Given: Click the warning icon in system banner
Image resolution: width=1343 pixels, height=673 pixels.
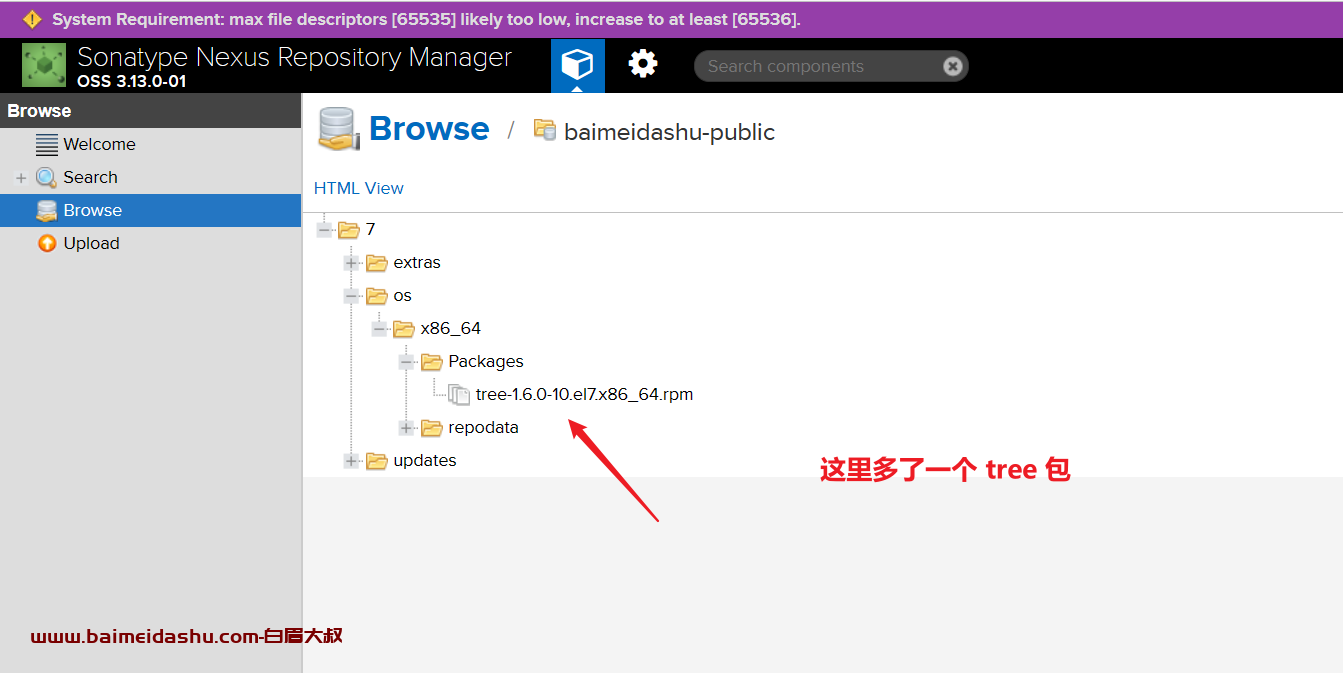Looking at the screenshot, I should (x=32, y=18).
